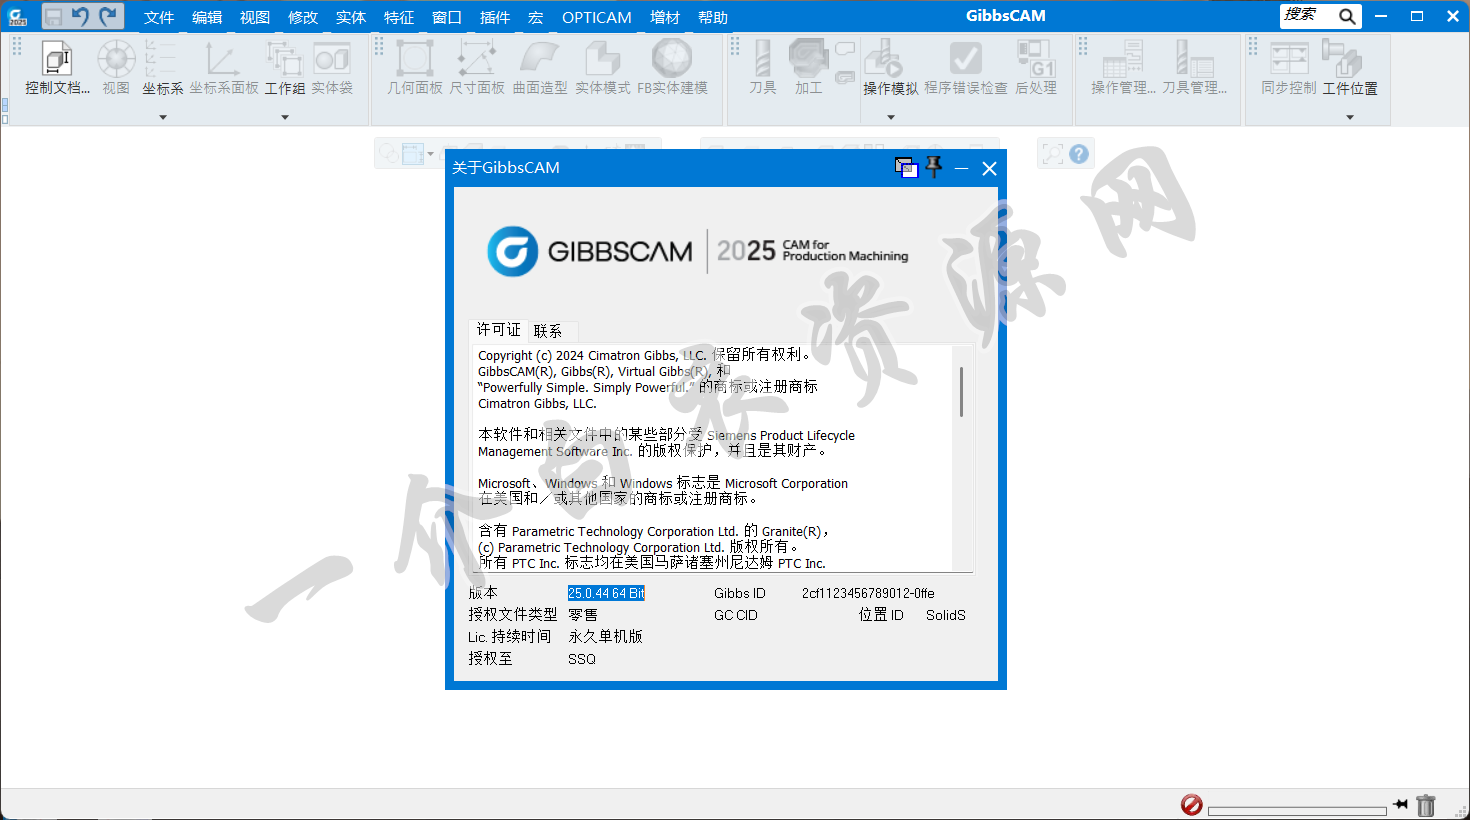Image resolution: width=1470 pixels, height=820 pixels.
Task: Click the Gibbs ID value 2cf1123456789012-0ffe
Action: coord(868,593)
